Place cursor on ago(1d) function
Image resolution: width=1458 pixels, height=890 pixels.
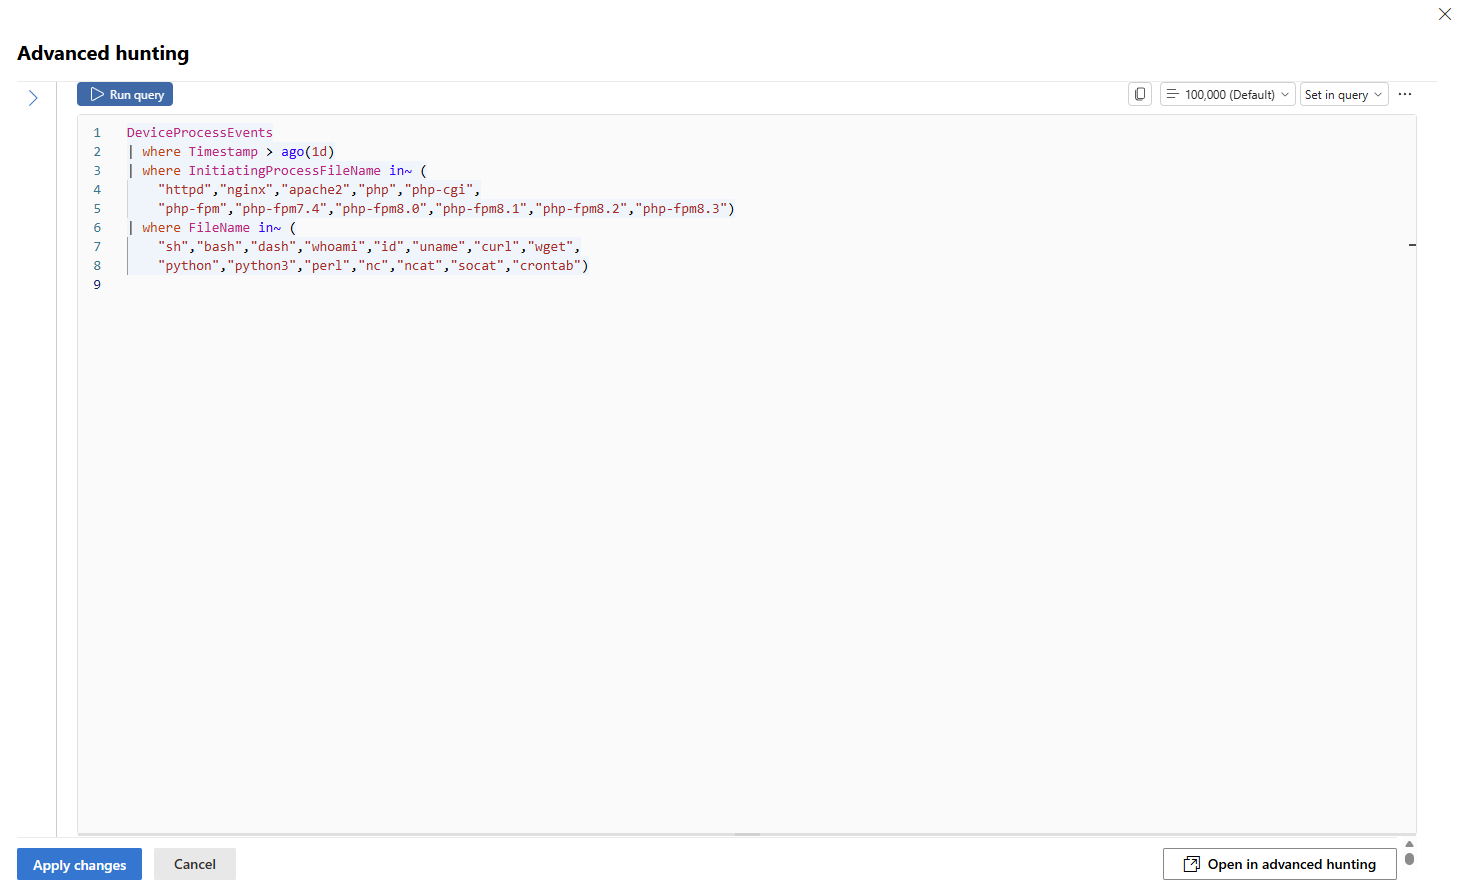(307, 151)
